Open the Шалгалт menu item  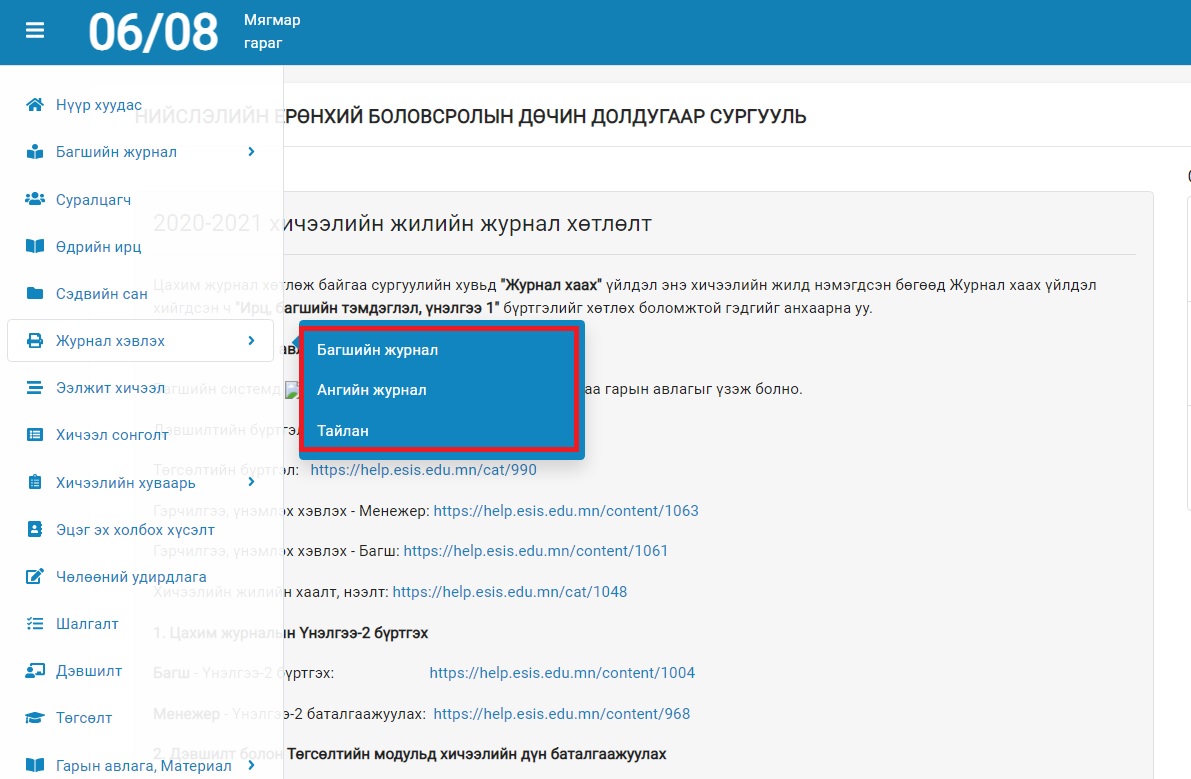pos(87,624)
